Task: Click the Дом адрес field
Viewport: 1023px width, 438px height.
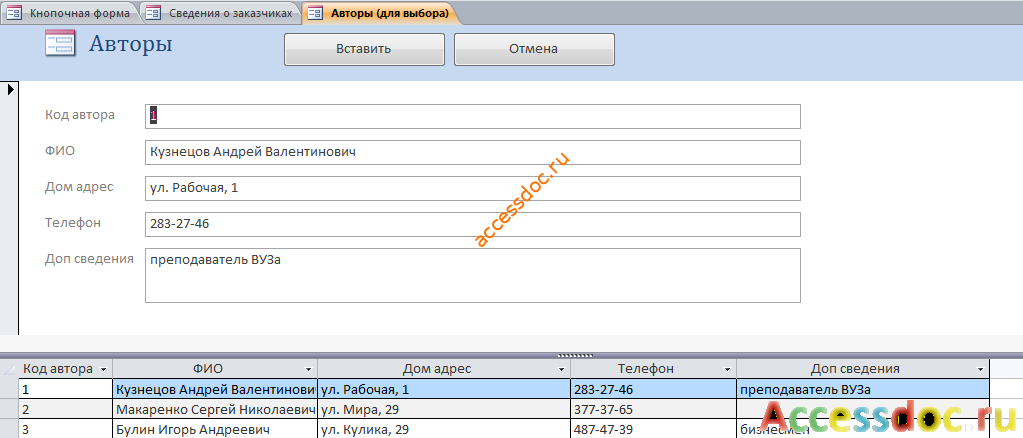Action: [472, 189]
